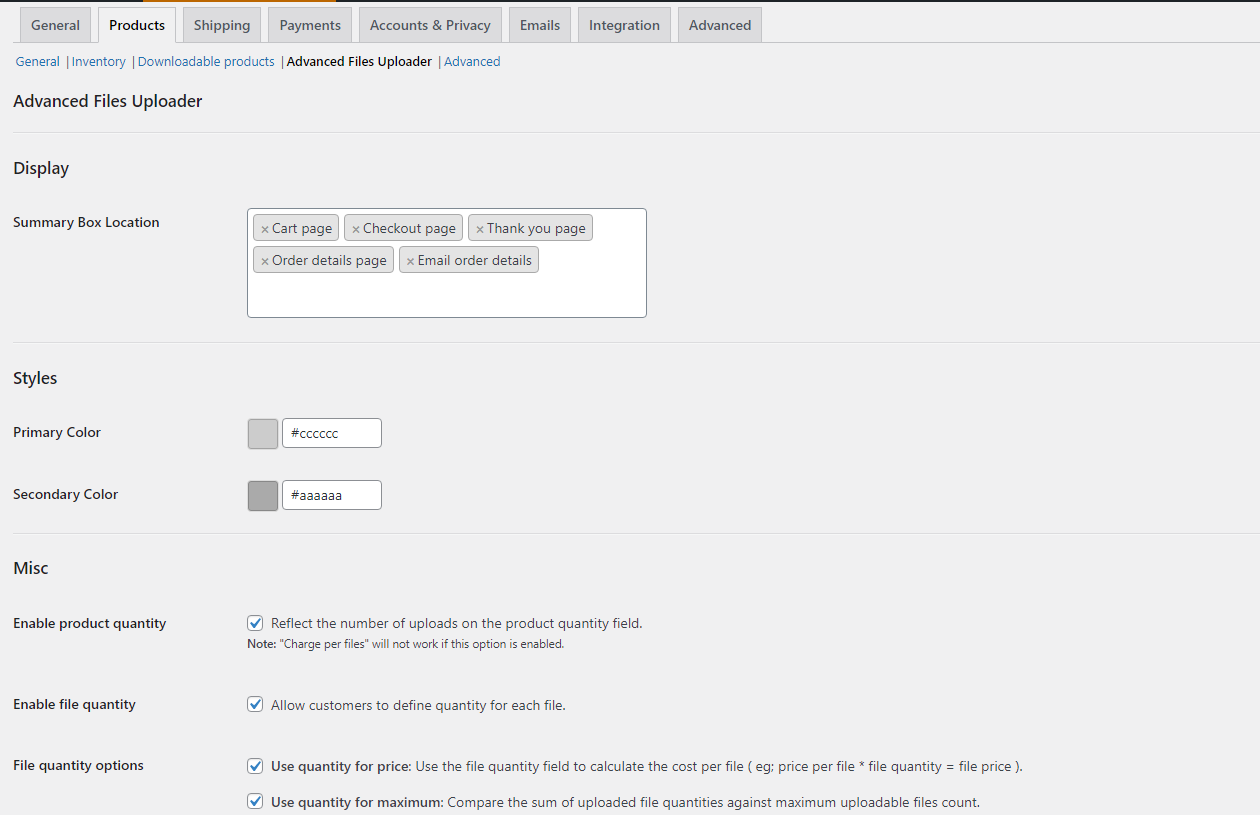Open the Downloadable products link
Viewport: 1260px width, 815px height.
pos(206,62)
